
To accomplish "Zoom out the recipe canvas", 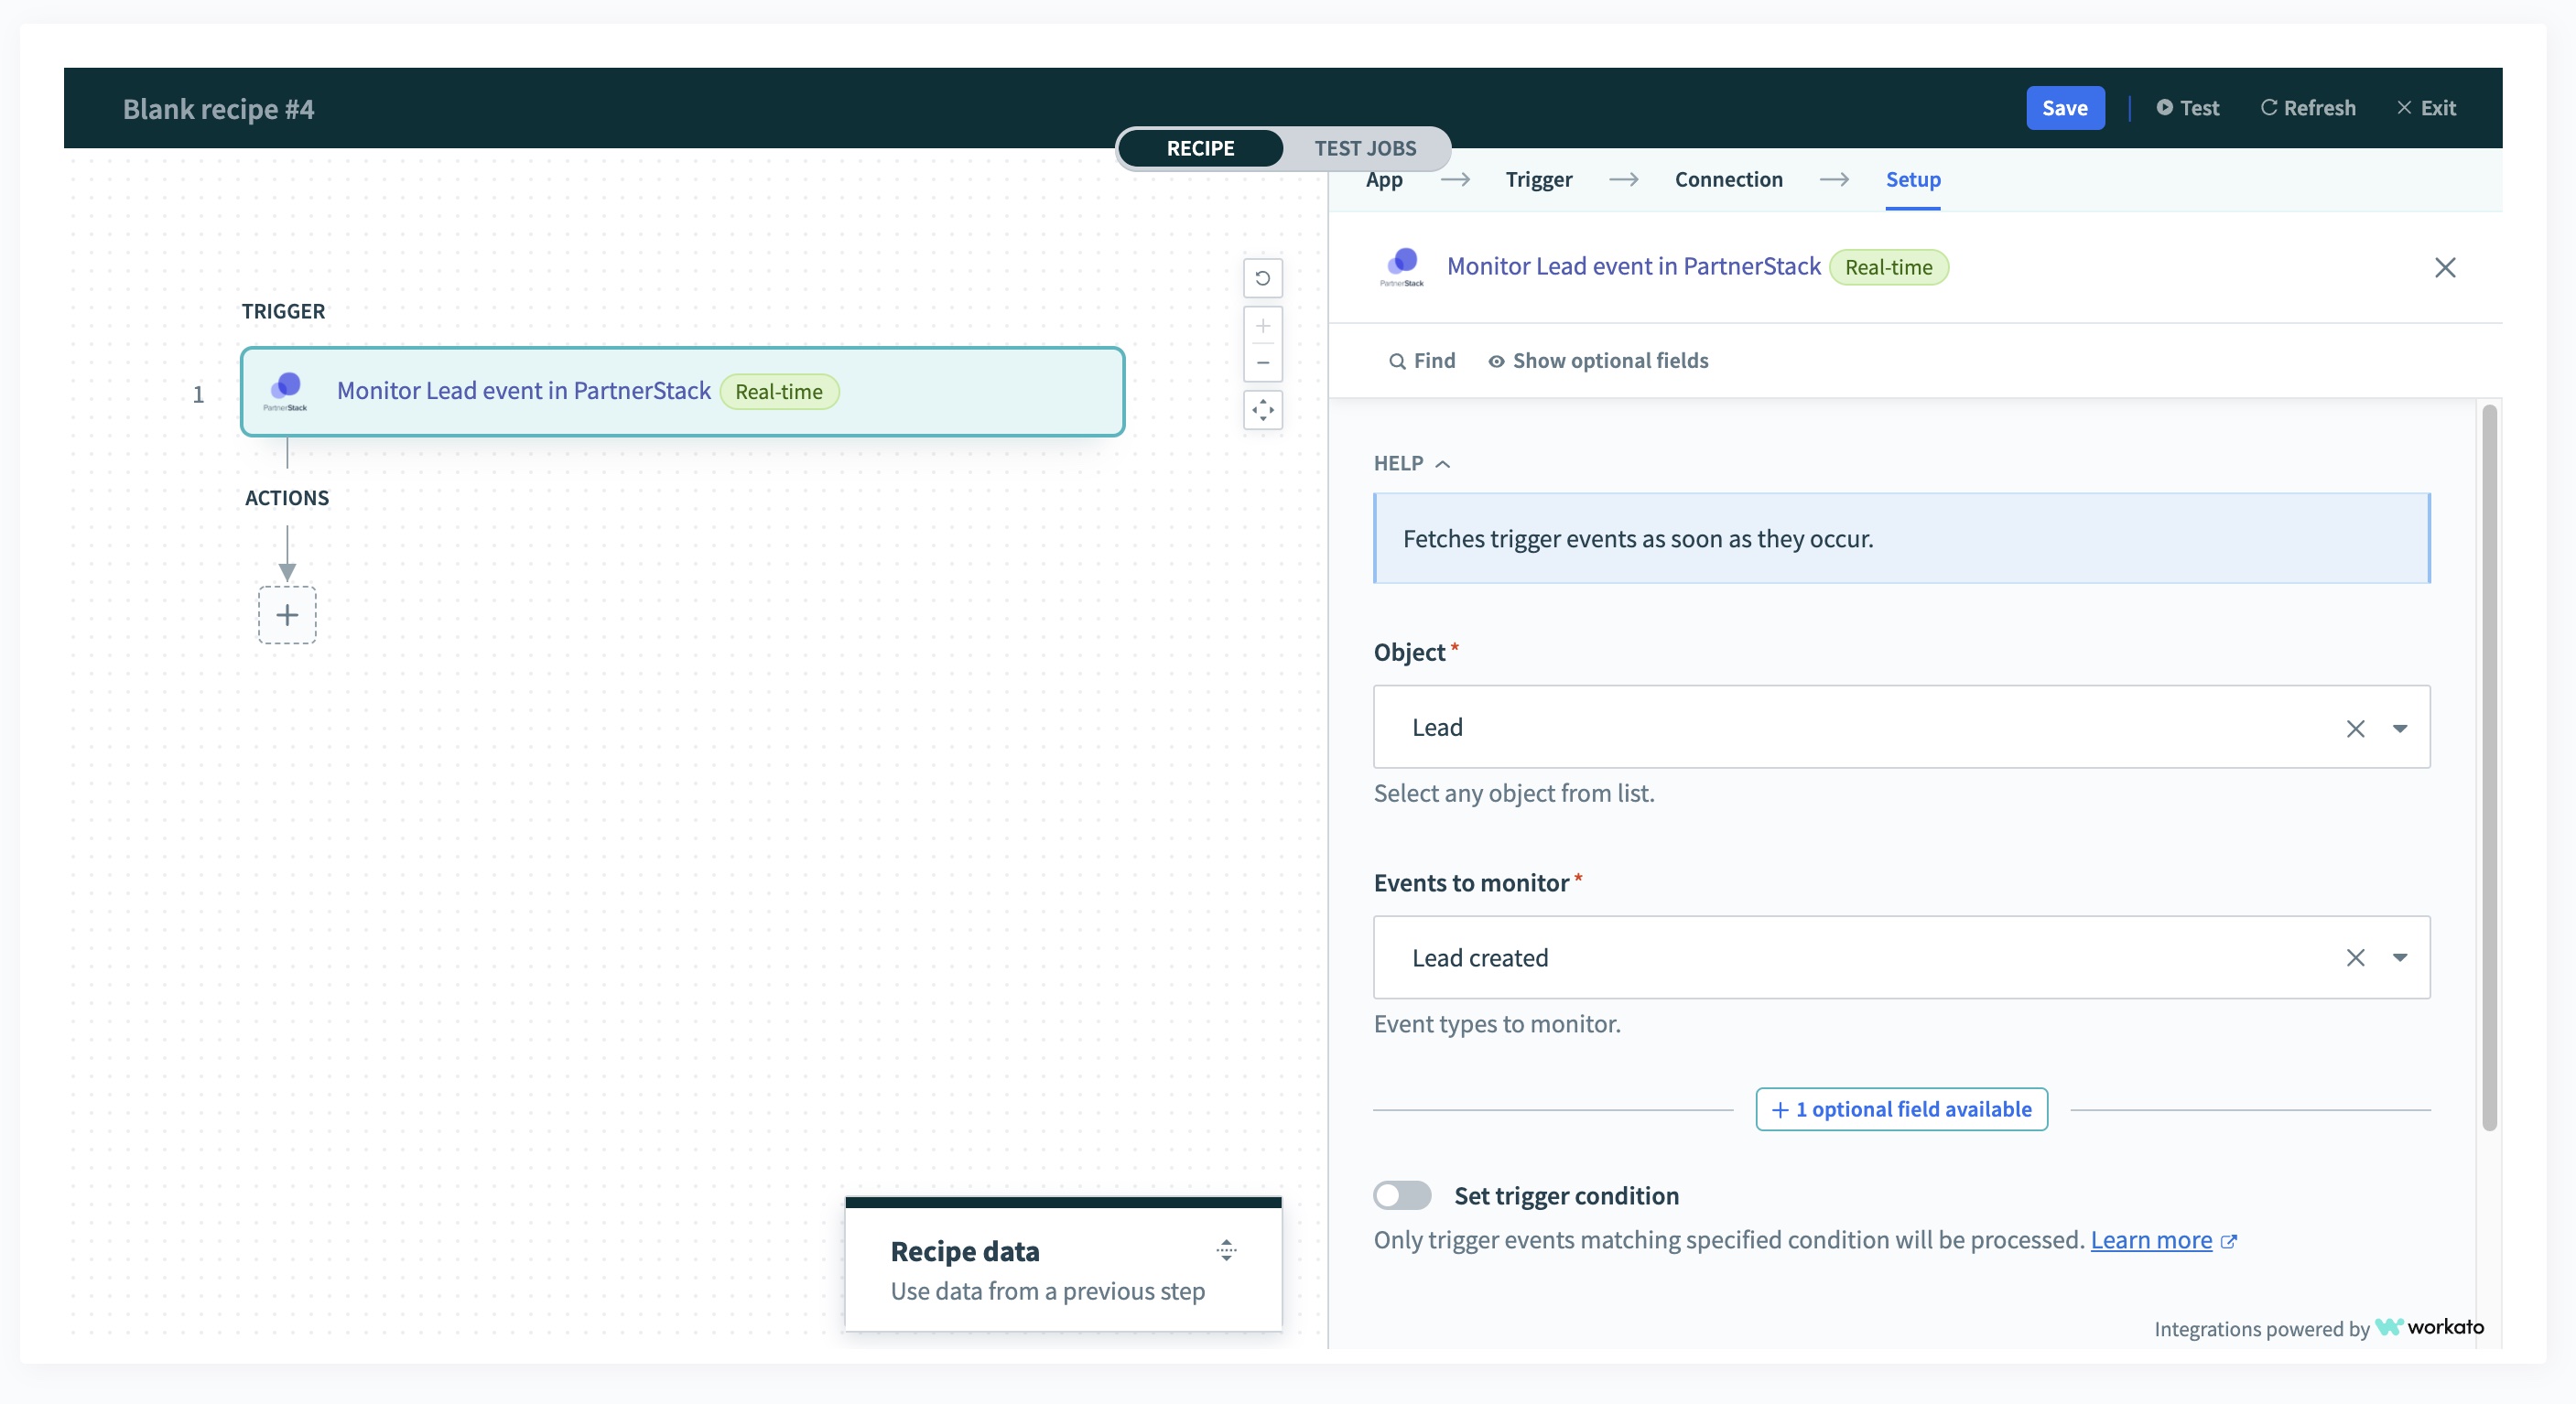I will (1262, 363).
